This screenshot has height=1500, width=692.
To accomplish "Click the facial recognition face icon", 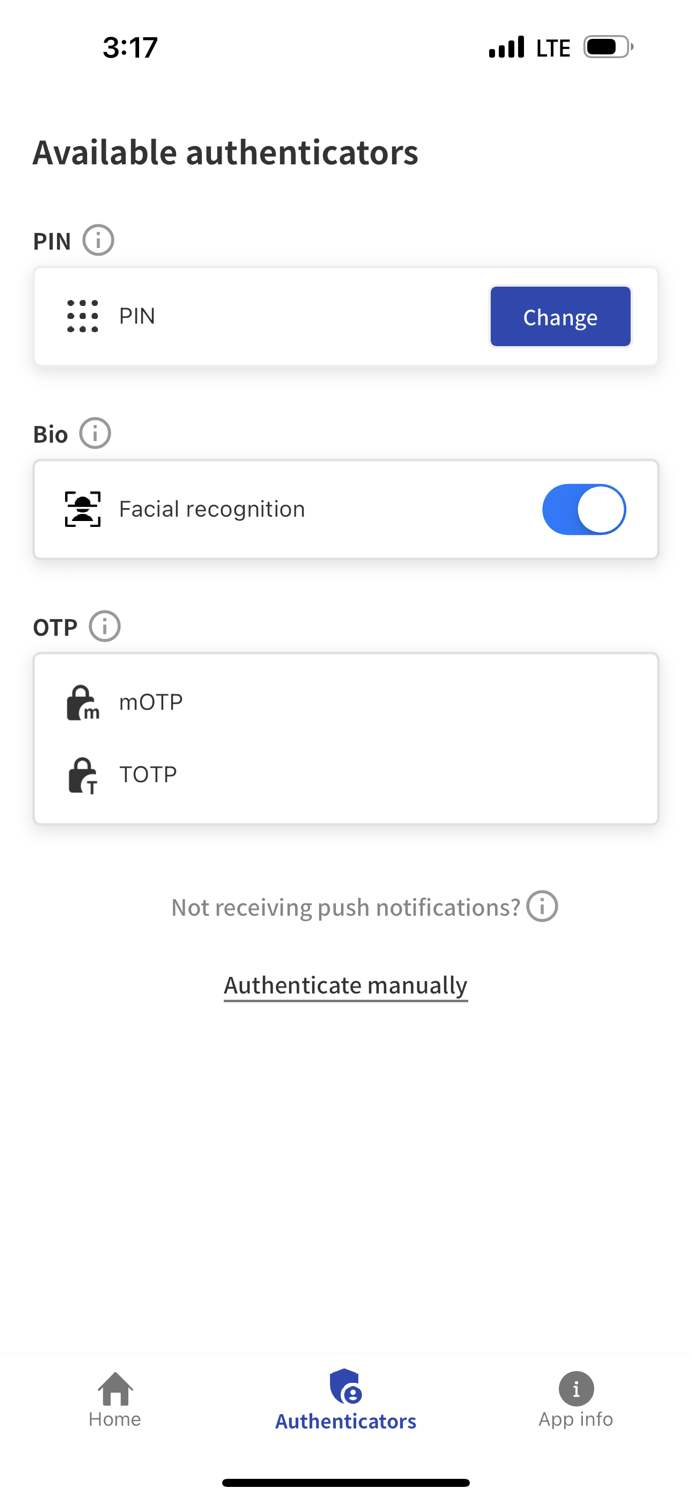I will 83,509.
